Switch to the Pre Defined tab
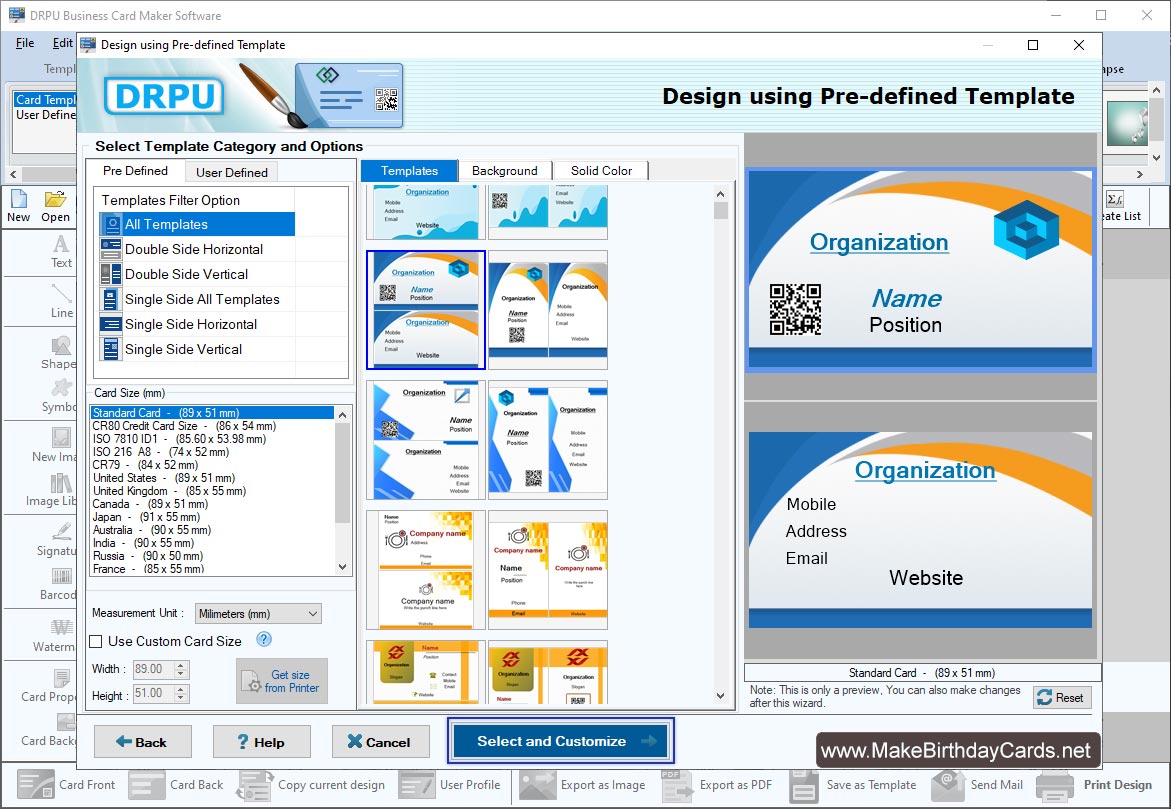The image size is (1171, 809). (x=135, y=171)
